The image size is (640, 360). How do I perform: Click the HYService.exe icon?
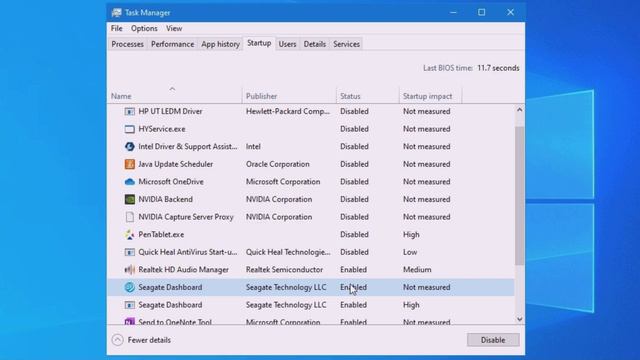(129, 129)
